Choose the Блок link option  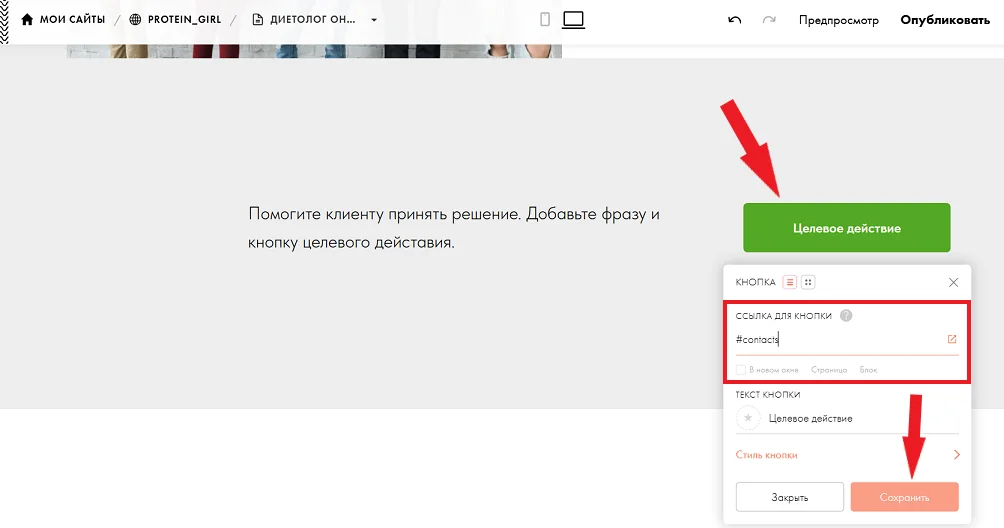pos(868,370)
